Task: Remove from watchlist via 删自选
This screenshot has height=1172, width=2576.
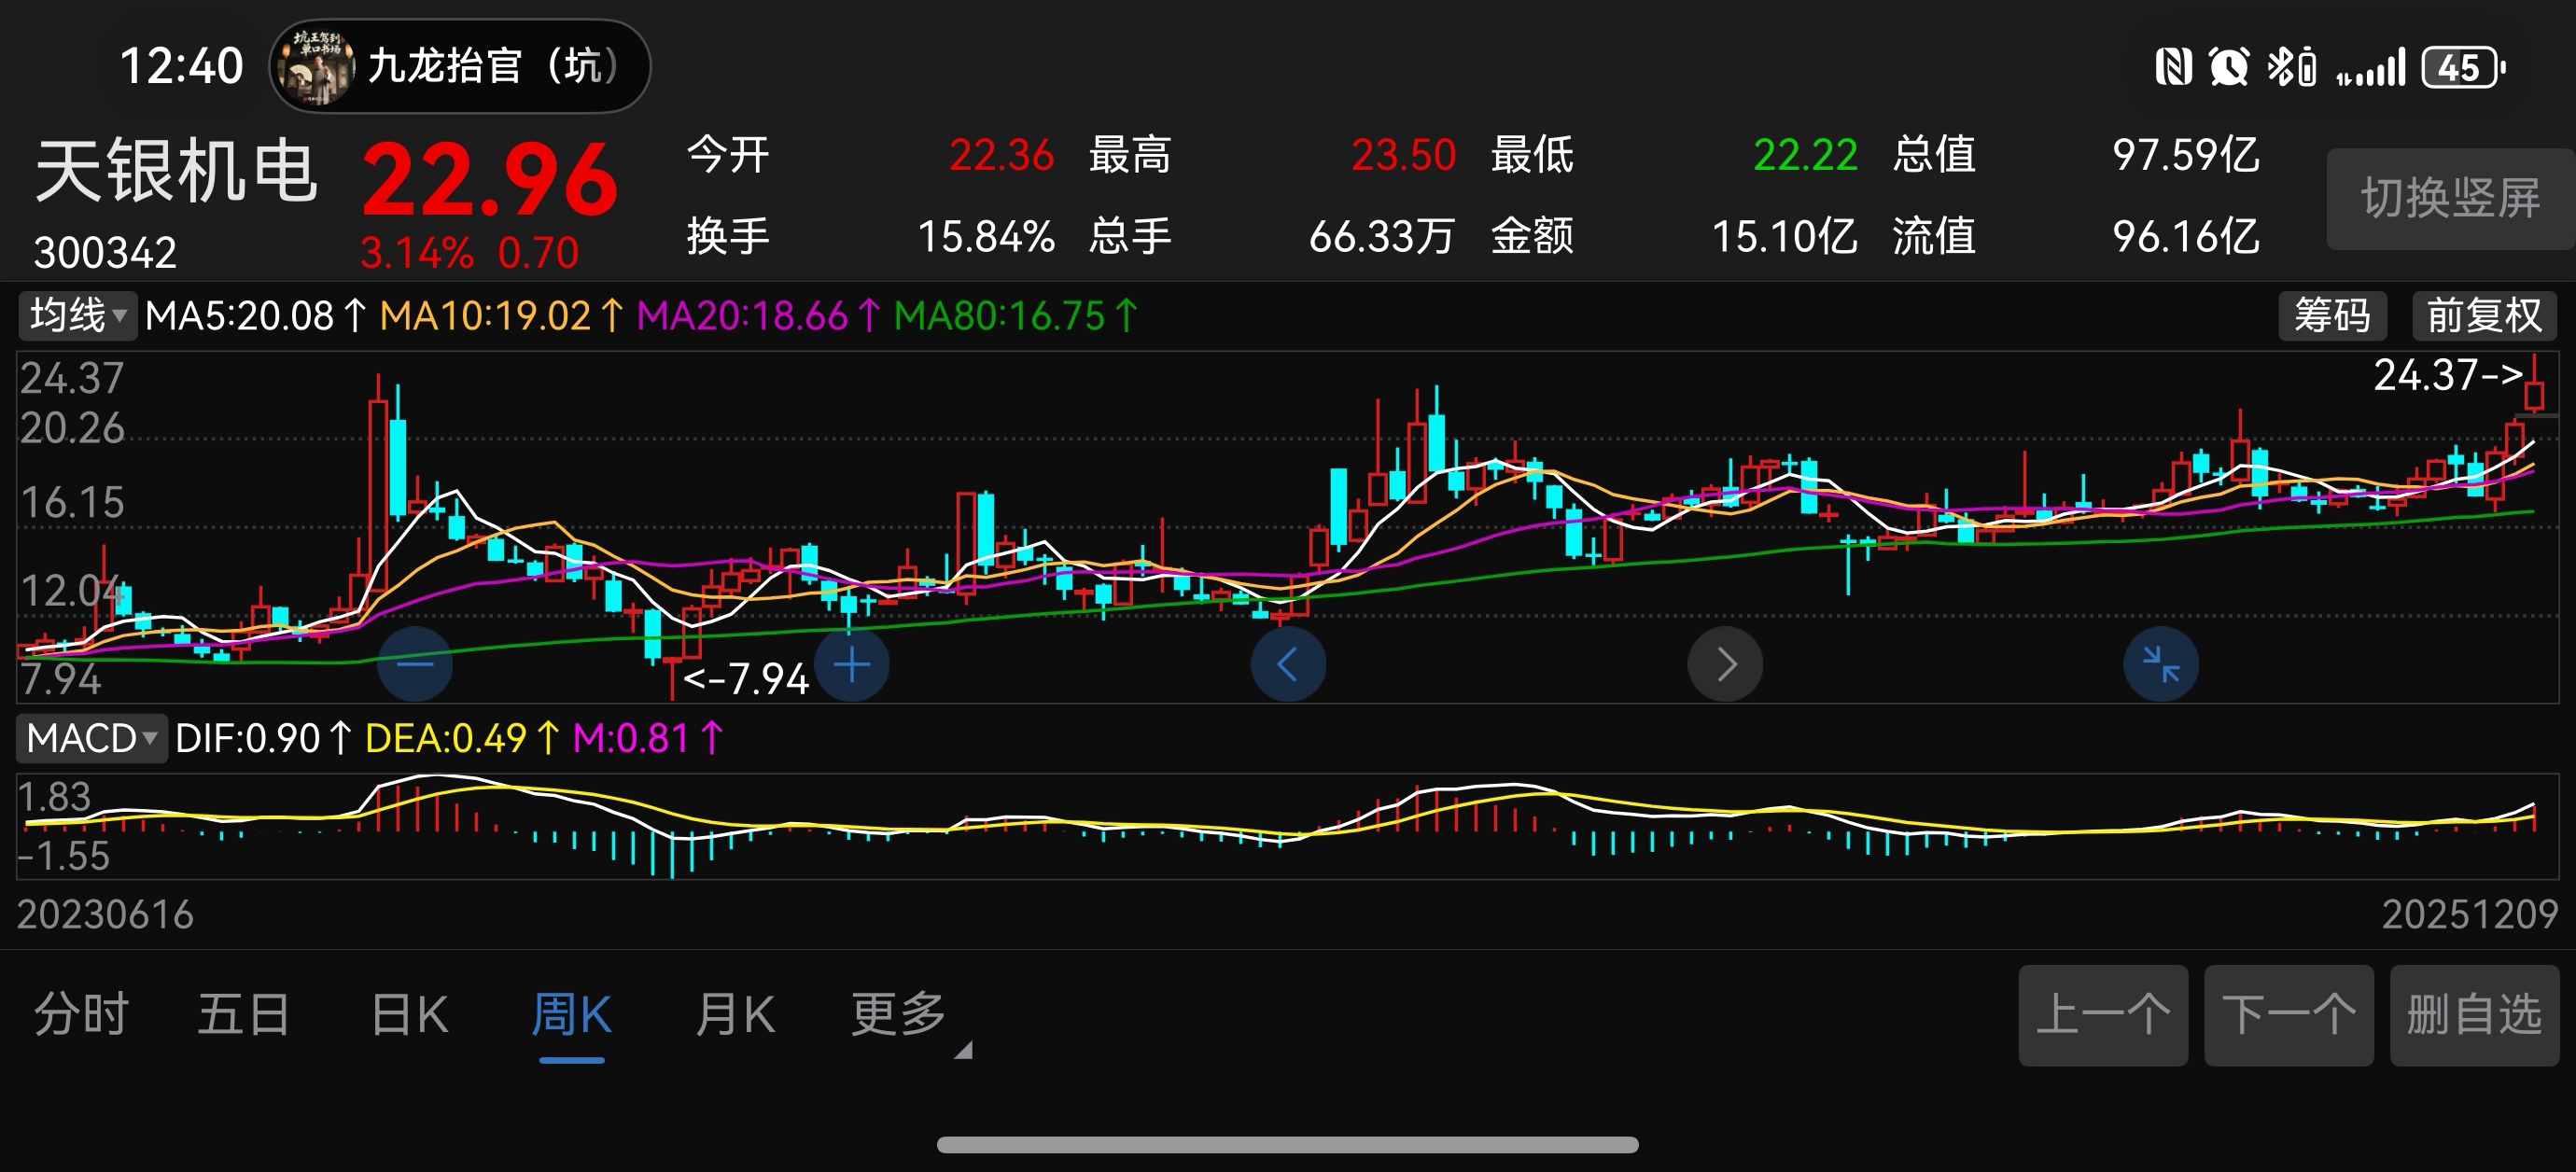Action: (2474, 1015)
